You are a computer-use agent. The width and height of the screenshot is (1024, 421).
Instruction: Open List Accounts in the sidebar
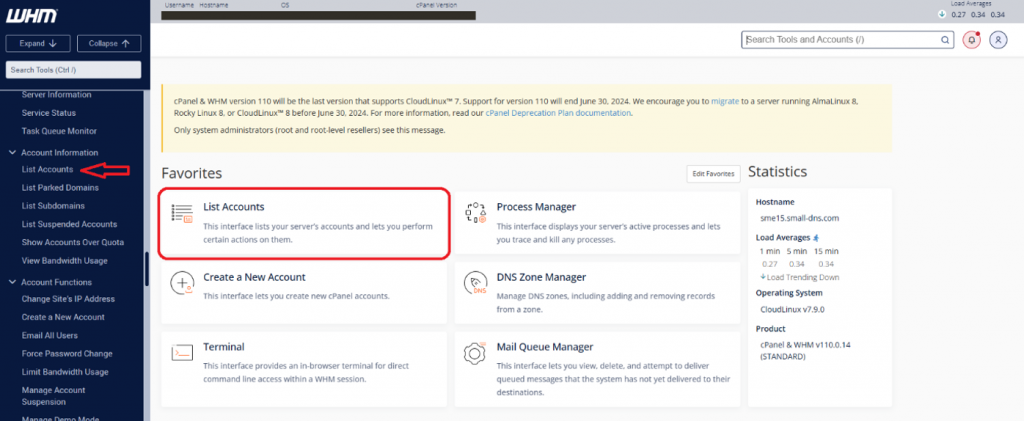pos(47,169)
